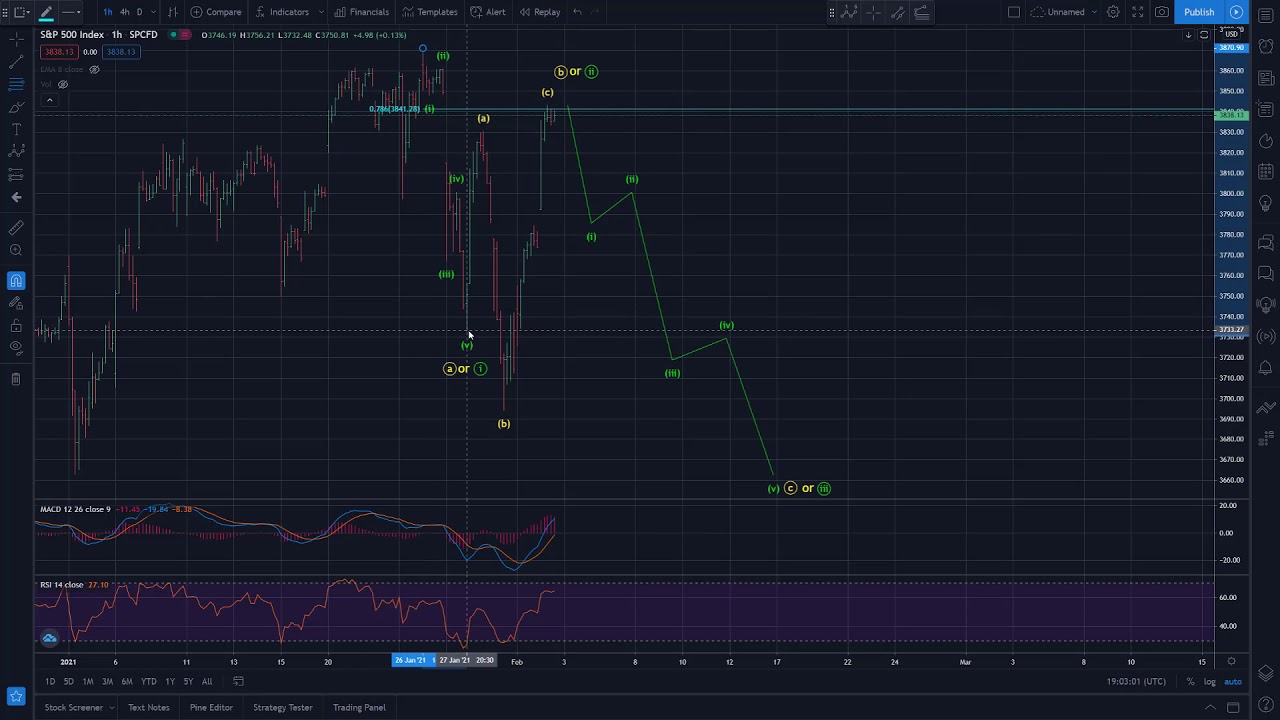Toggle EMA 8 indicator visibility
Viewport: 1280px width, 720px height.
pos(94,69)
